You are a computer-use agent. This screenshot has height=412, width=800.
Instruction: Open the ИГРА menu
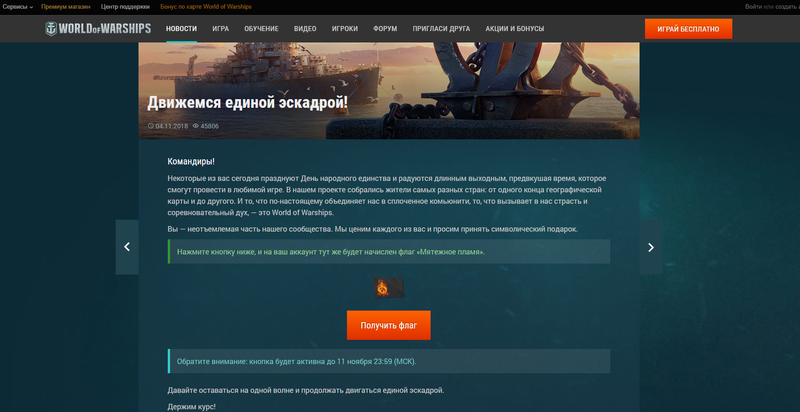221,29
